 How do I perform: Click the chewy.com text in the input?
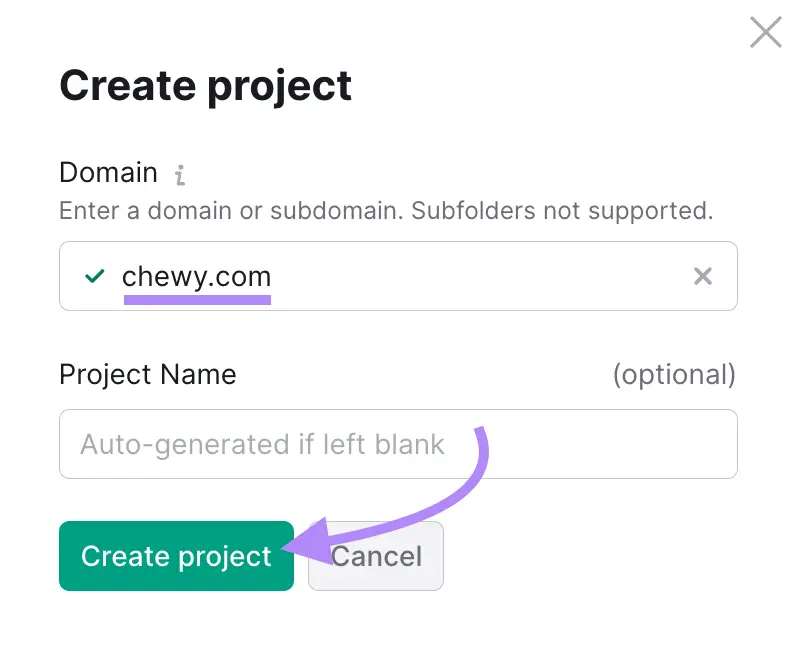click(196, 277)
